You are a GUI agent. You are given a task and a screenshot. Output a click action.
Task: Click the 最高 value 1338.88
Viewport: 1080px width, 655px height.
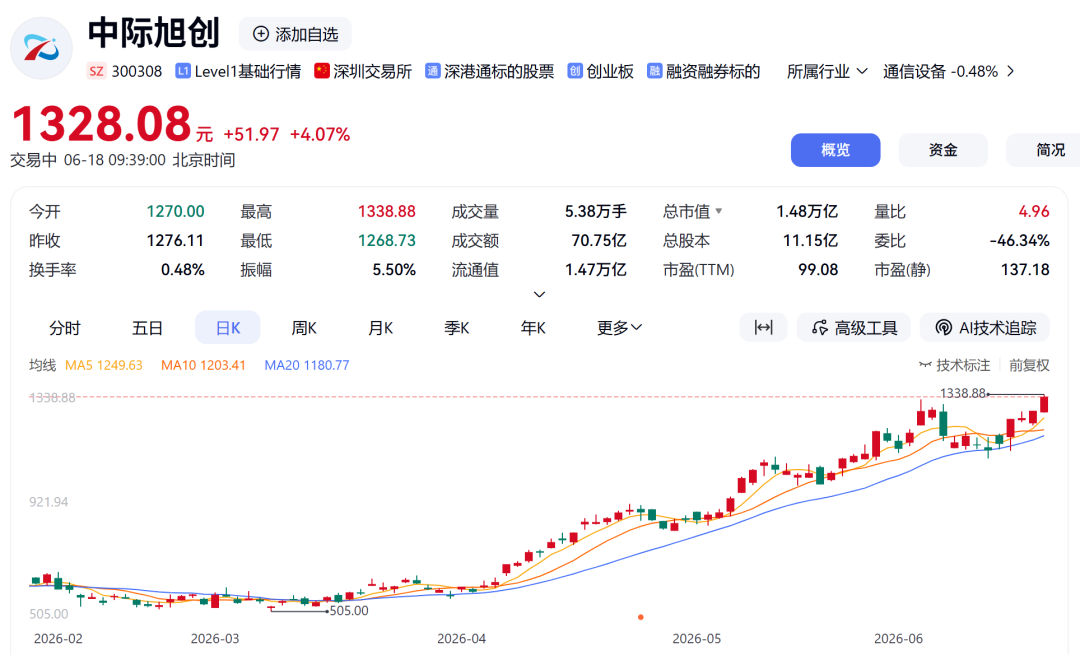point(386,211)
